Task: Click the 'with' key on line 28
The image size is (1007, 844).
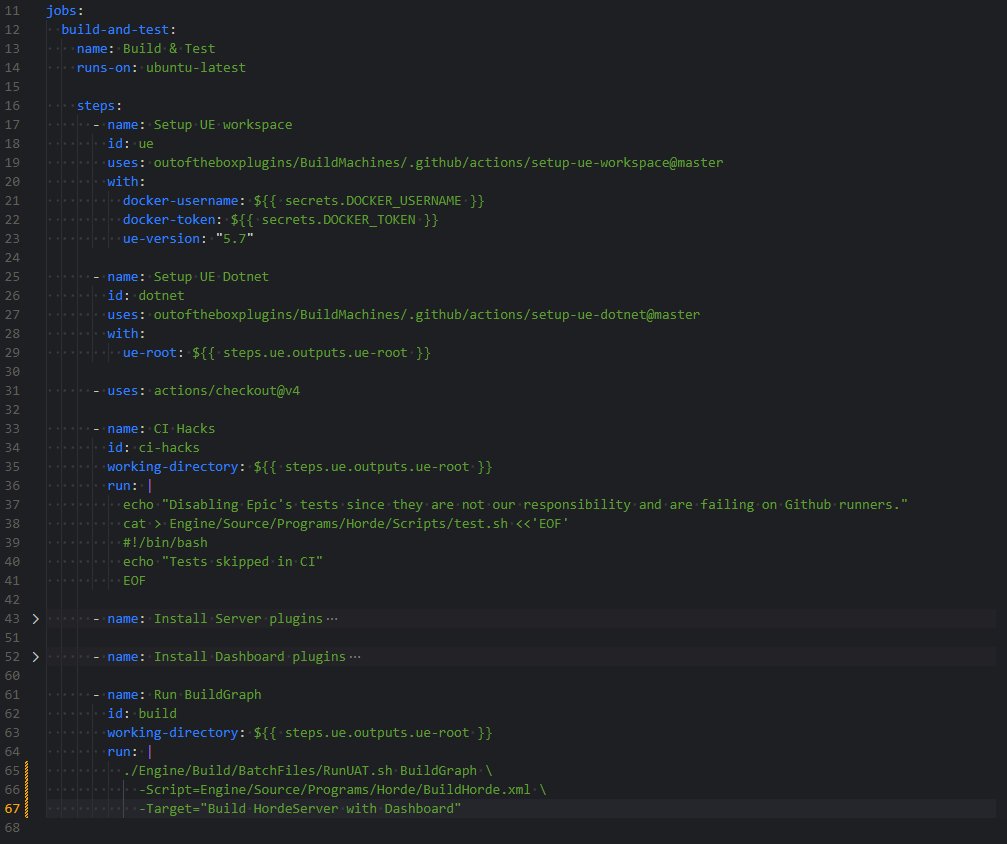Action: [123, 333]
